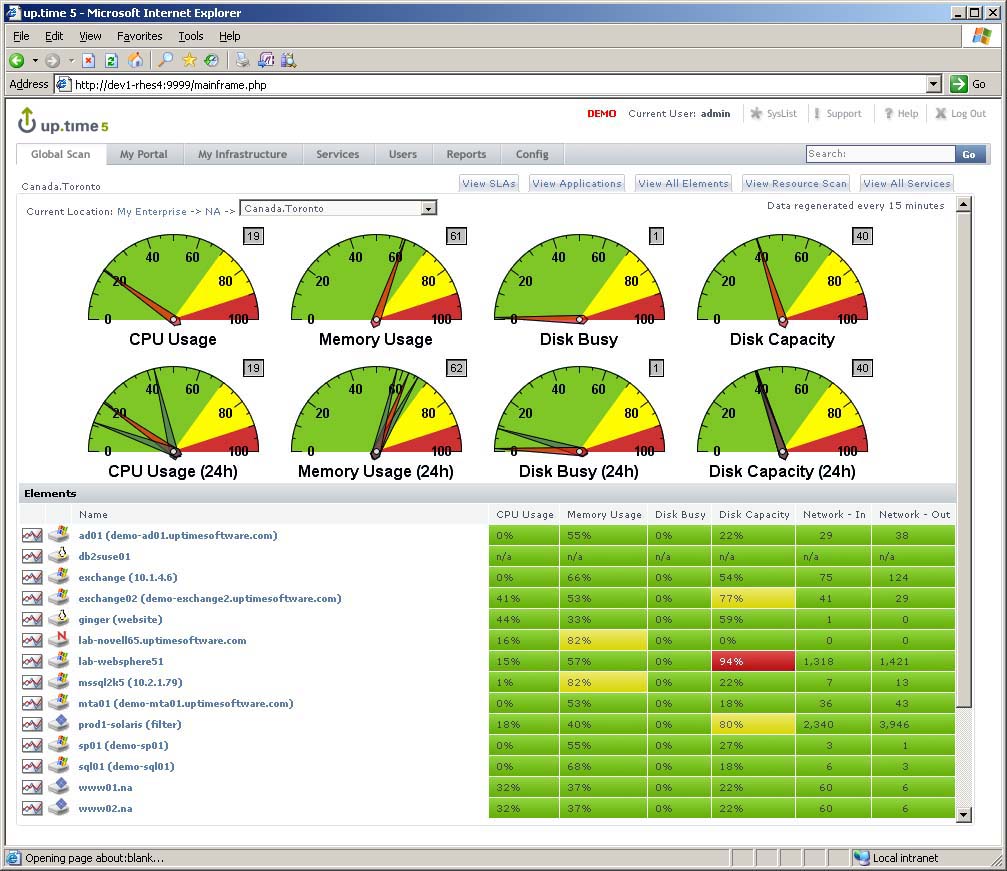Click the browser Forward arrow icon
This screenshot has width=1007, height=871.
pos(53,60)
